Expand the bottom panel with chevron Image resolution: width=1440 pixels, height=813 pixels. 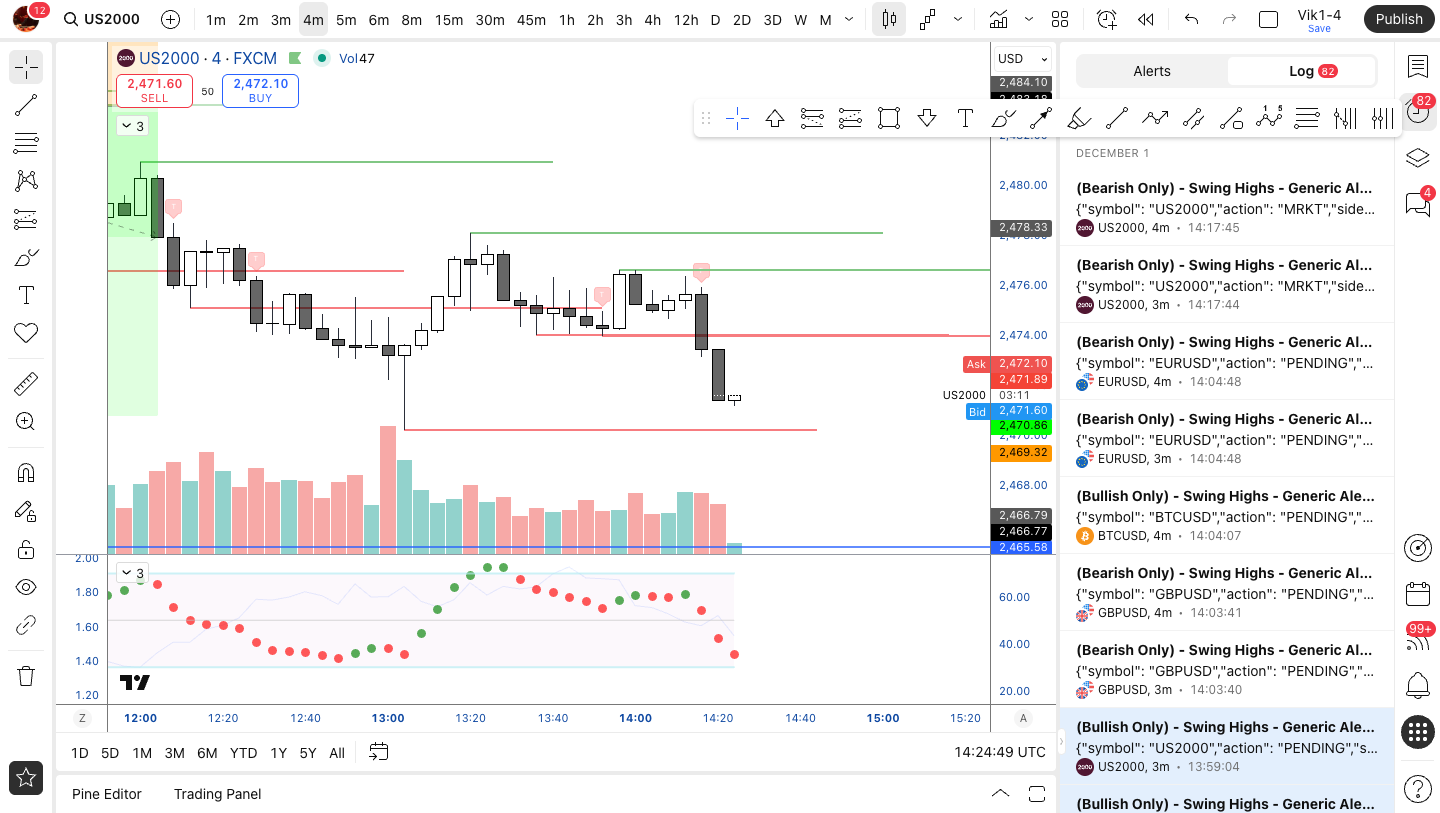tap(1000, 794)
